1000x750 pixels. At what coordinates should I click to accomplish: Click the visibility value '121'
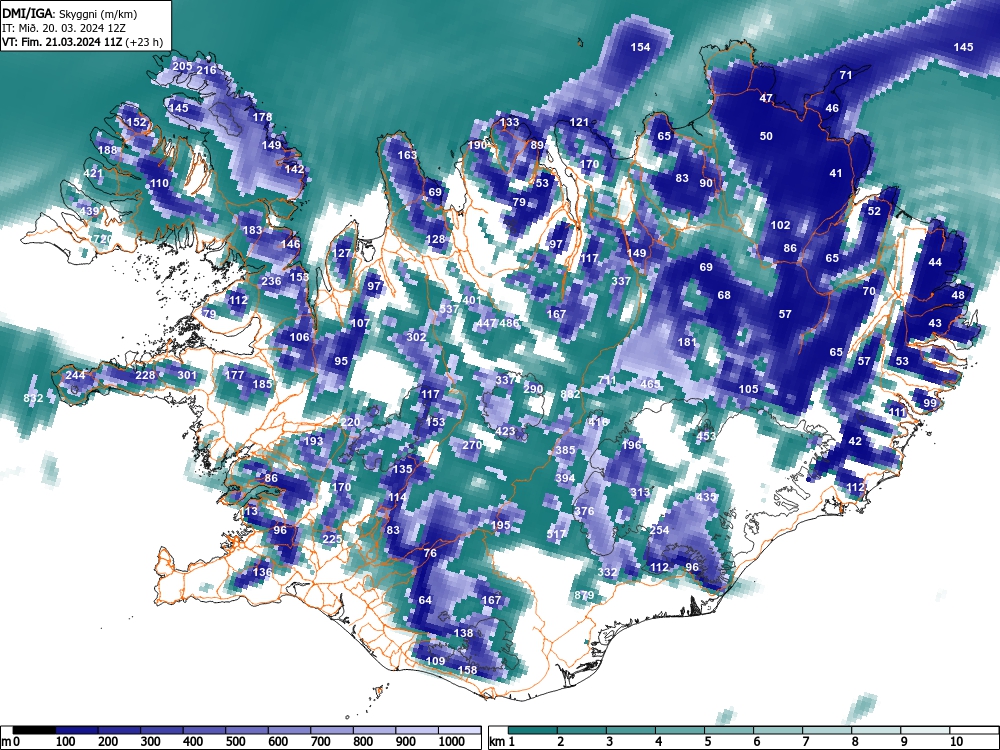(579, 122)
